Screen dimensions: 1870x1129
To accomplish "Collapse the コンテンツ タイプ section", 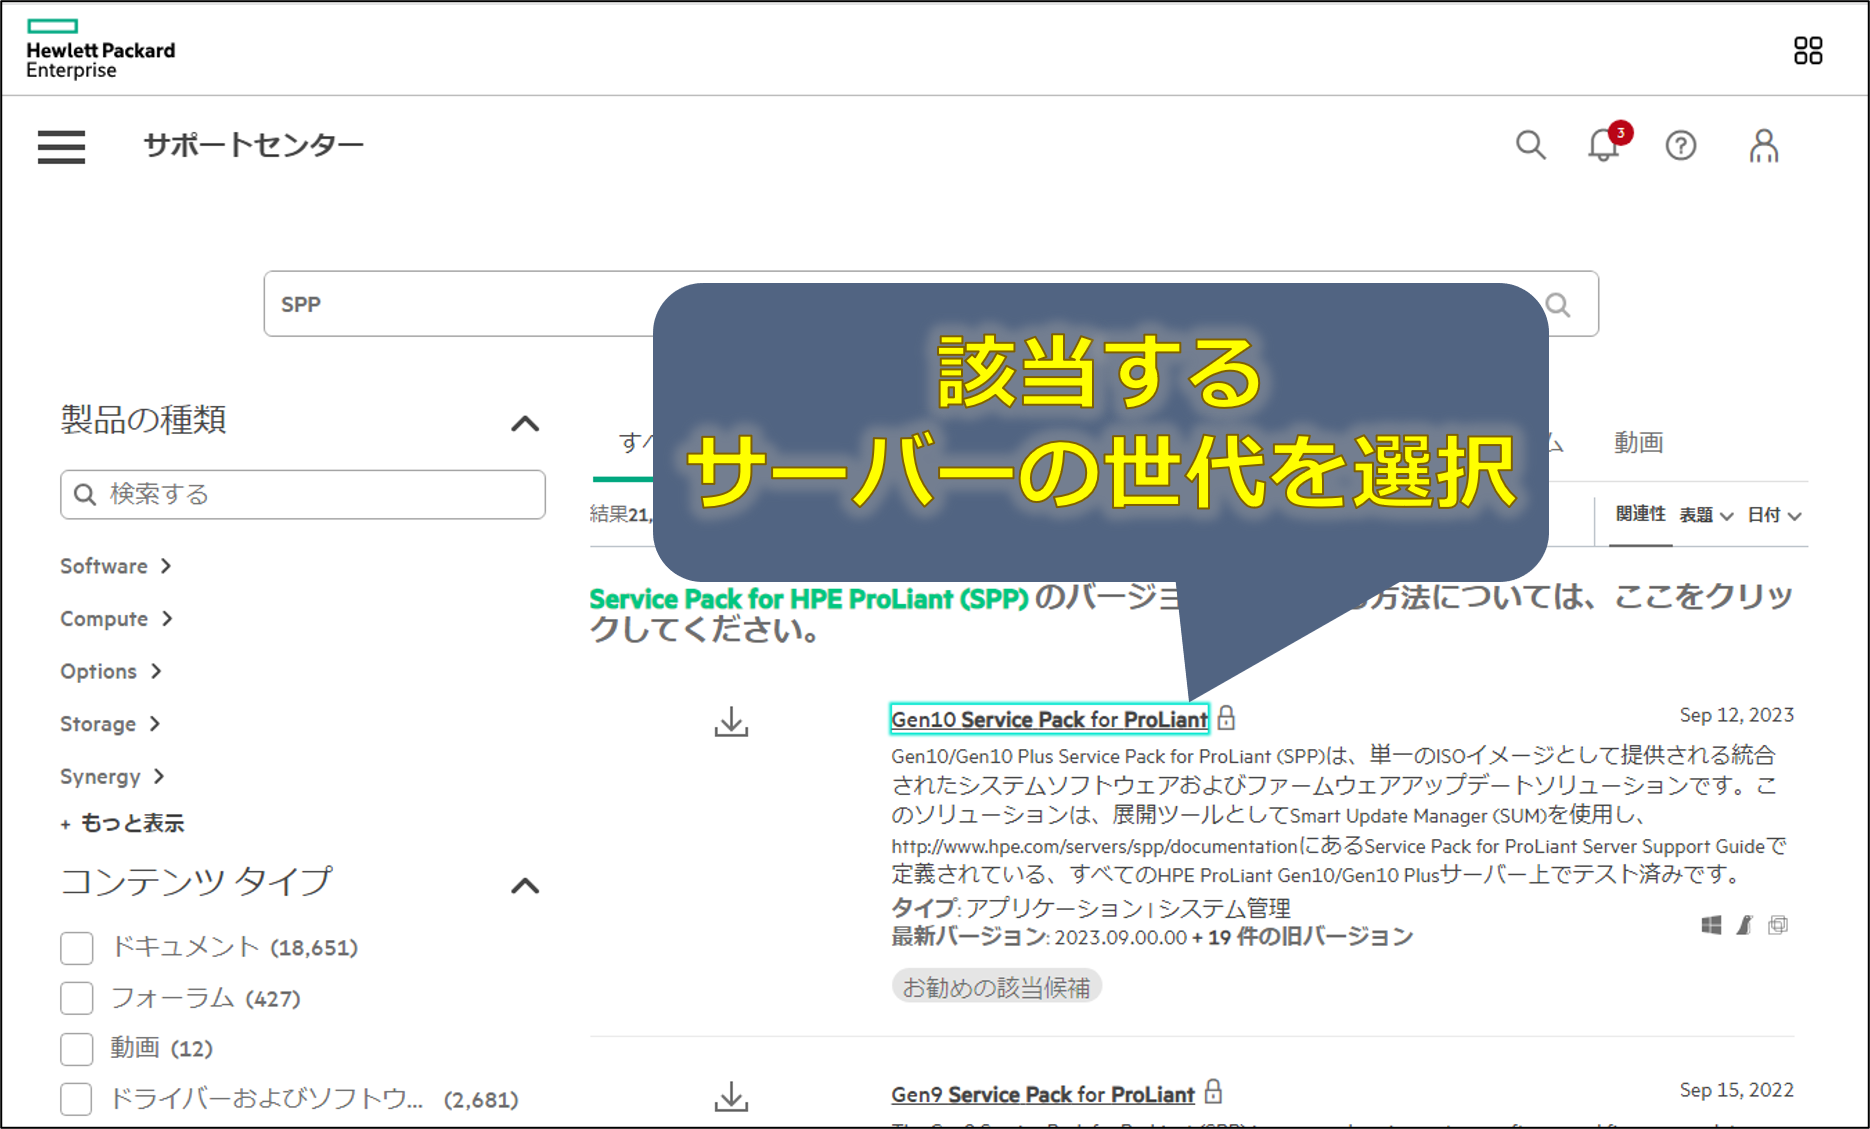I will tap(525, 886).
